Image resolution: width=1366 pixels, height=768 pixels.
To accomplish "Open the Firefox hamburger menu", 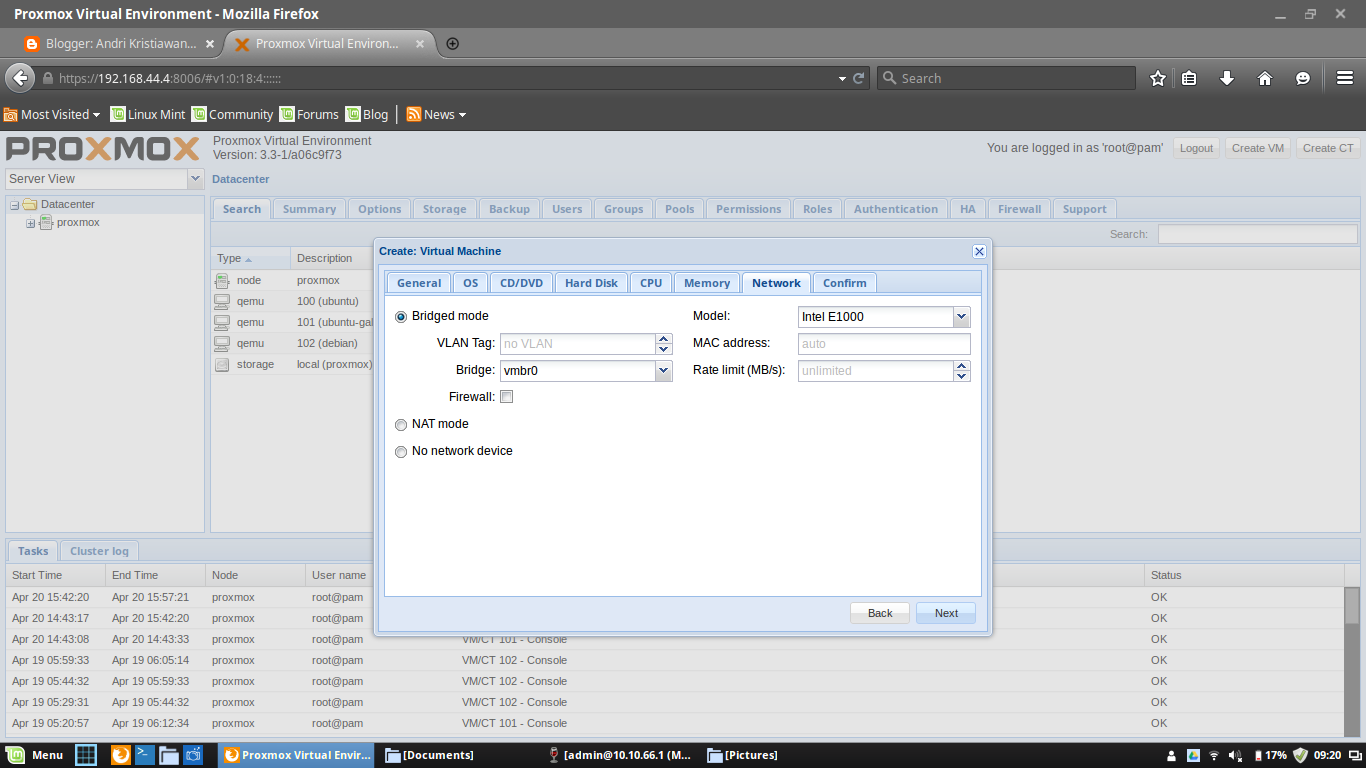I will (x=1344, y=78).
